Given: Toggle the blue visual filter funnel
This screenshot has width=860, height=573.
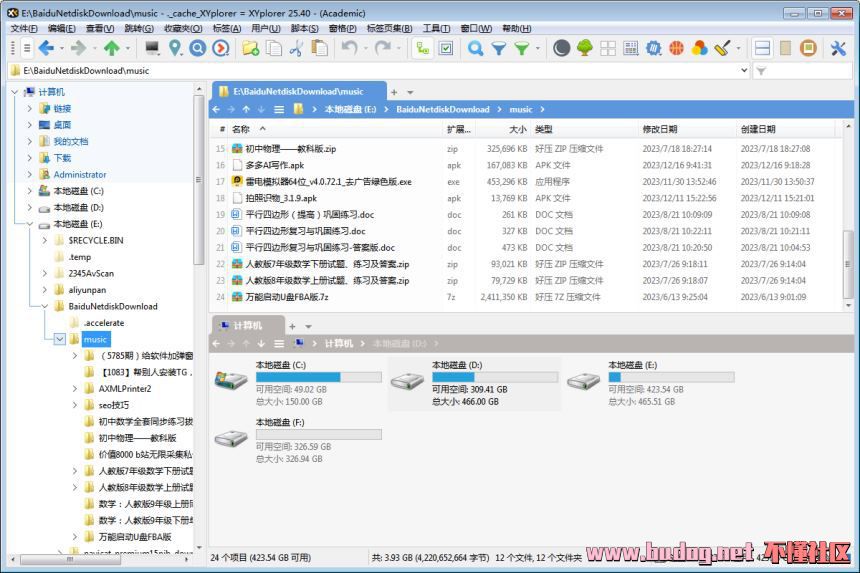Looking at the screenshot, I should (x=499, y=48).
